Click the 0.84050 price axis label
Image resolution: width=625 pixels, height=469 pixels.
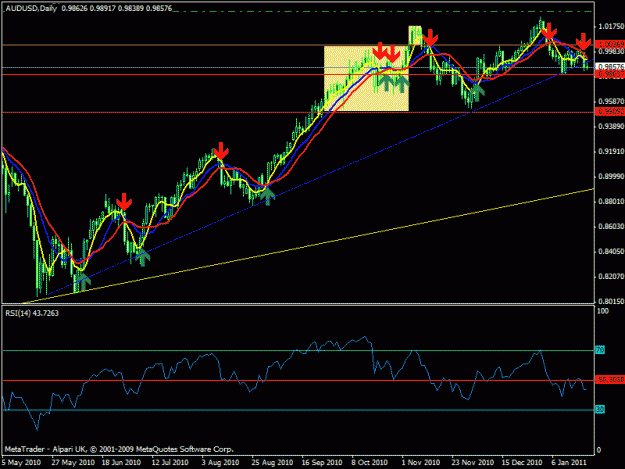pyautogui.click(x=611, y=251)
